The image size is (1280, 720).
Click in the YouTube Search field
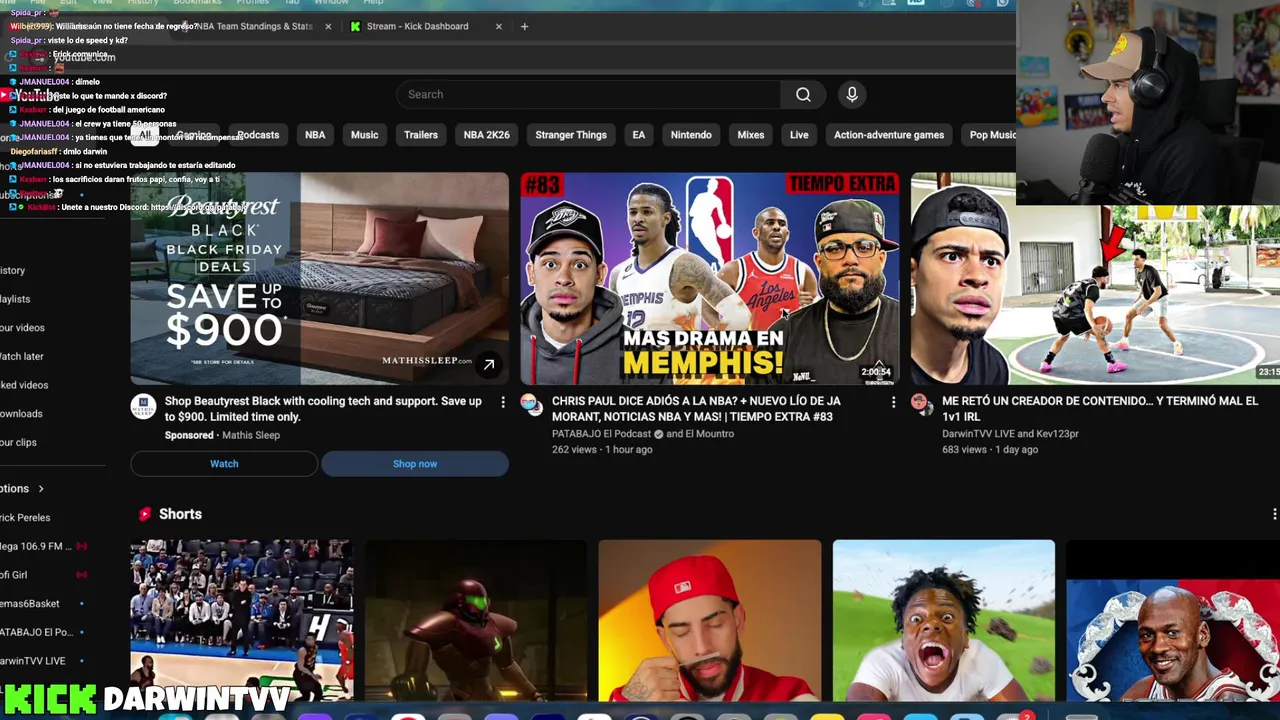(589, 94)
